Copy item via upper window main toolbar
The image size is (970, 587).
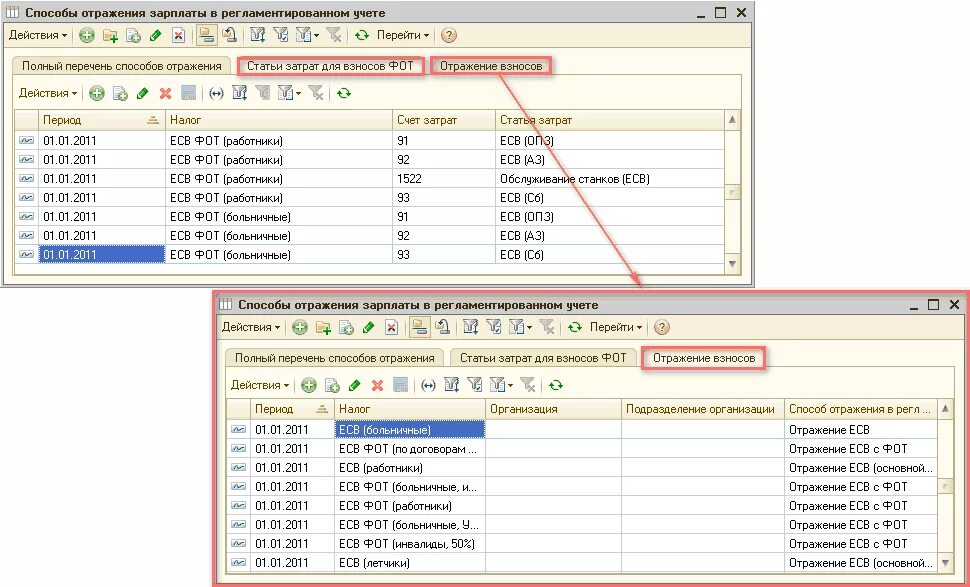(x=133, y=35)
